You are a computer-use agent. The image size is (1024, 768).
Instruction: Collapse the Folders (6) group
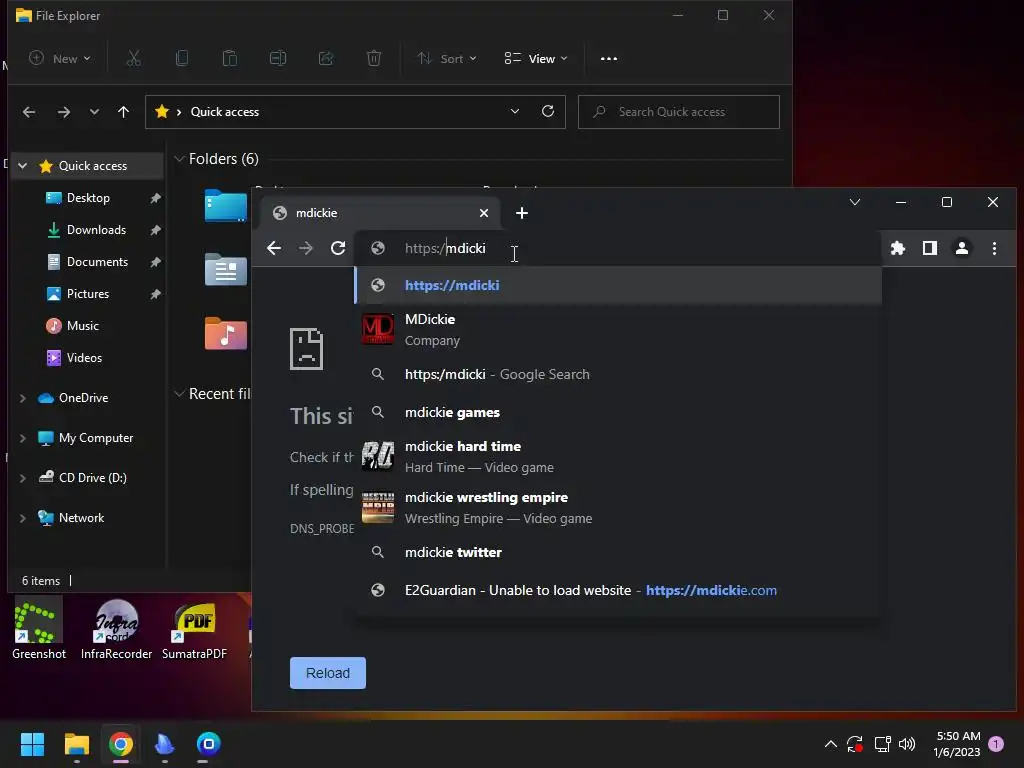point(179,159)
